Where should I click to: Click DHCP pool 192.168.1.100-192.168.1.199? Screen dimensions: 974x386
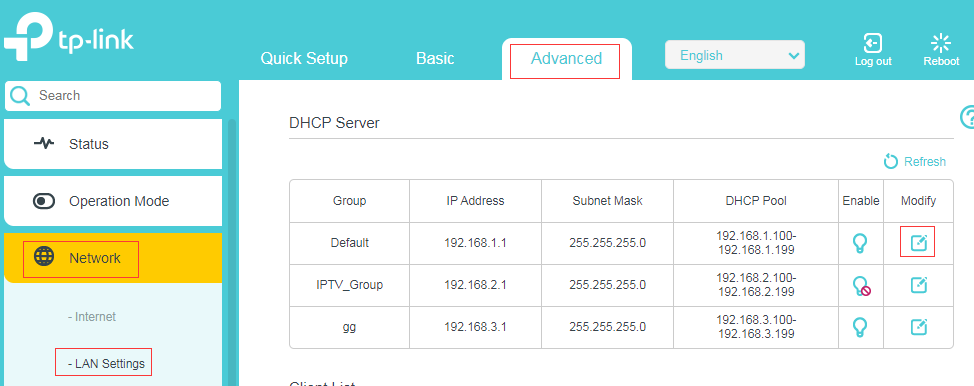[756, 243]
